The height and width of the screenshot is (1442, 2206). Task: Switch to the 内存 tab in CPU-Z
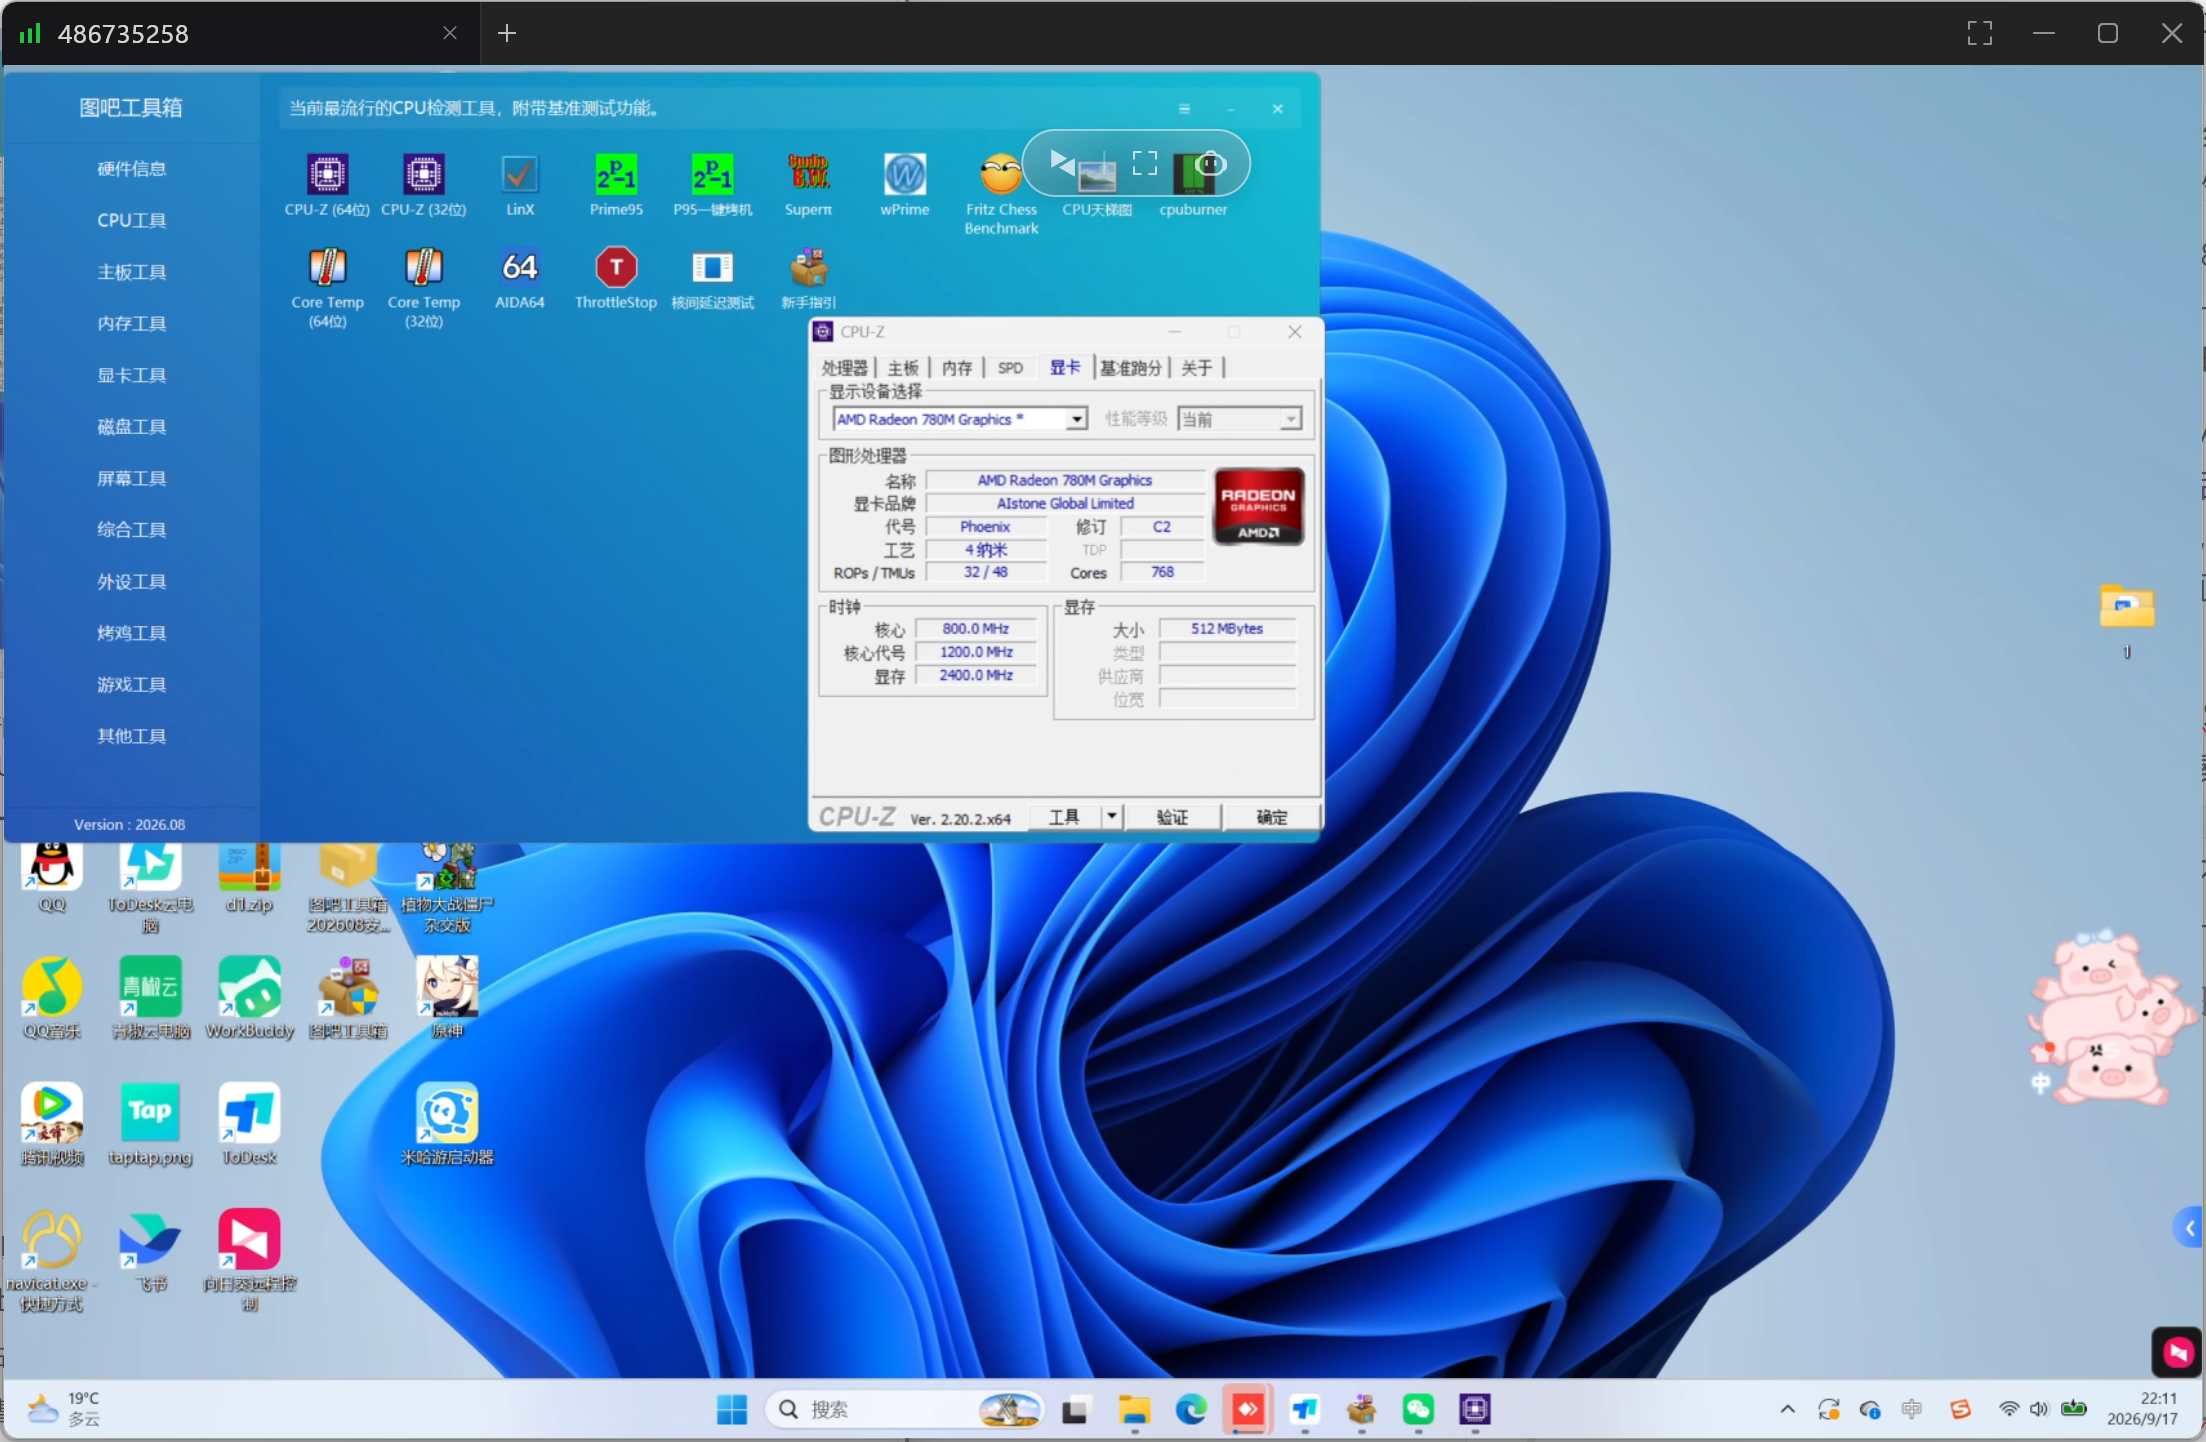click(x=957, y=368)
